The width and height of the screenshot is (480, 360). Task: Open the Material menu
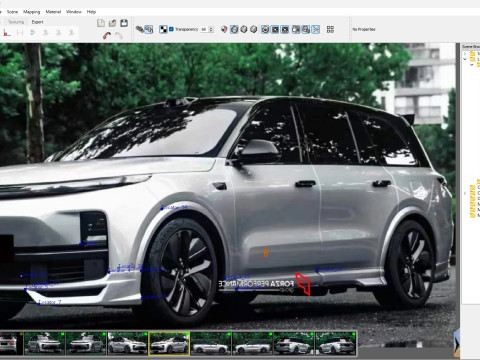click(53, 12)
